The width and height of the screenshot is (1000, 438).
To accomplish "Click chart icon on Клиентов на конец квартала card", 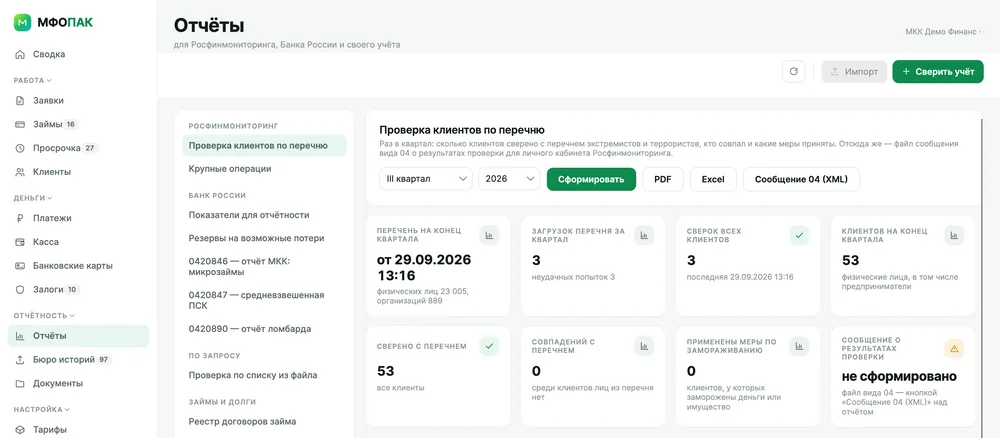I will coord(954,235).
